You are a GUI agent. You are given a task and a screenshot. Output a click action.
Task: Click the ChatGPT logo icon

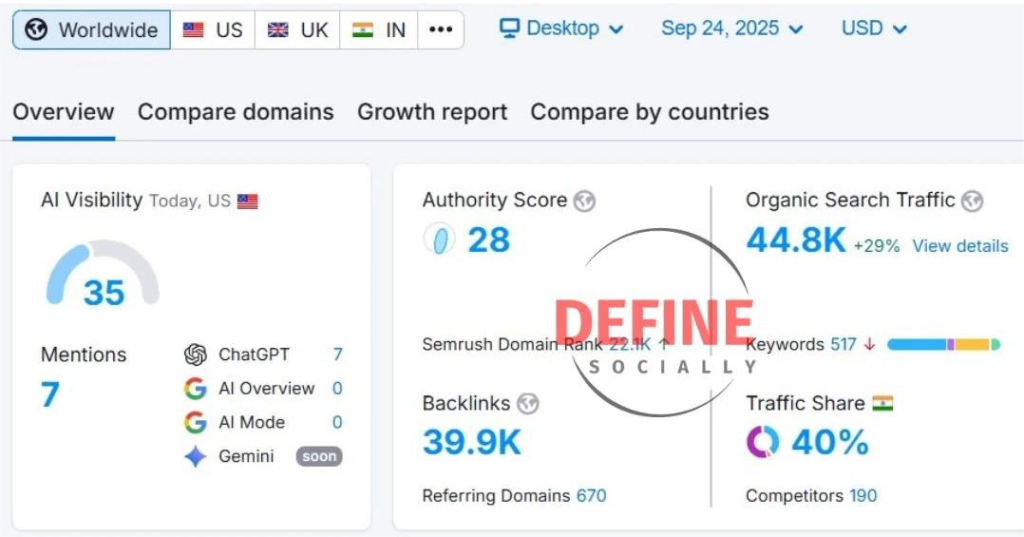(195, 355)
